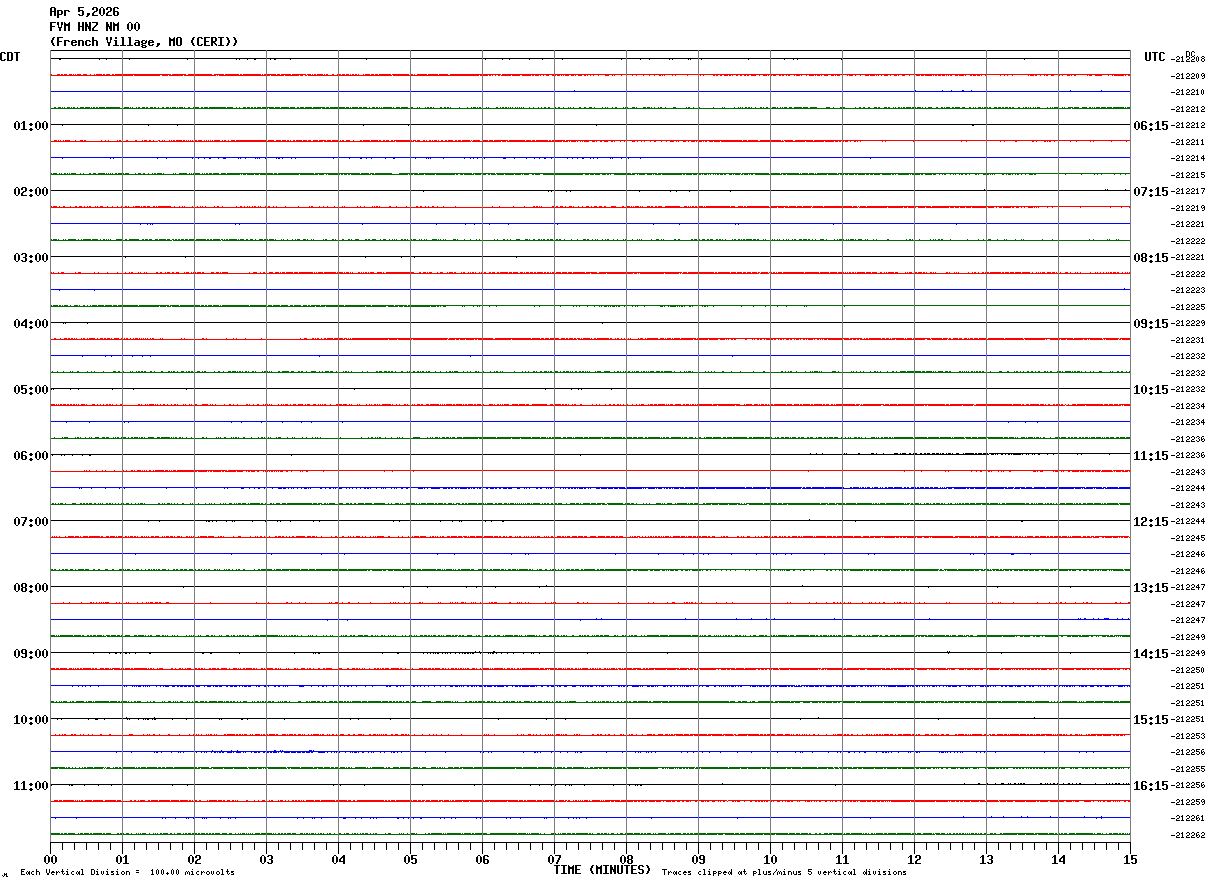Select the DC offset value -212229
Screen dimensions: 1210x886
(x=1188, y=324)
